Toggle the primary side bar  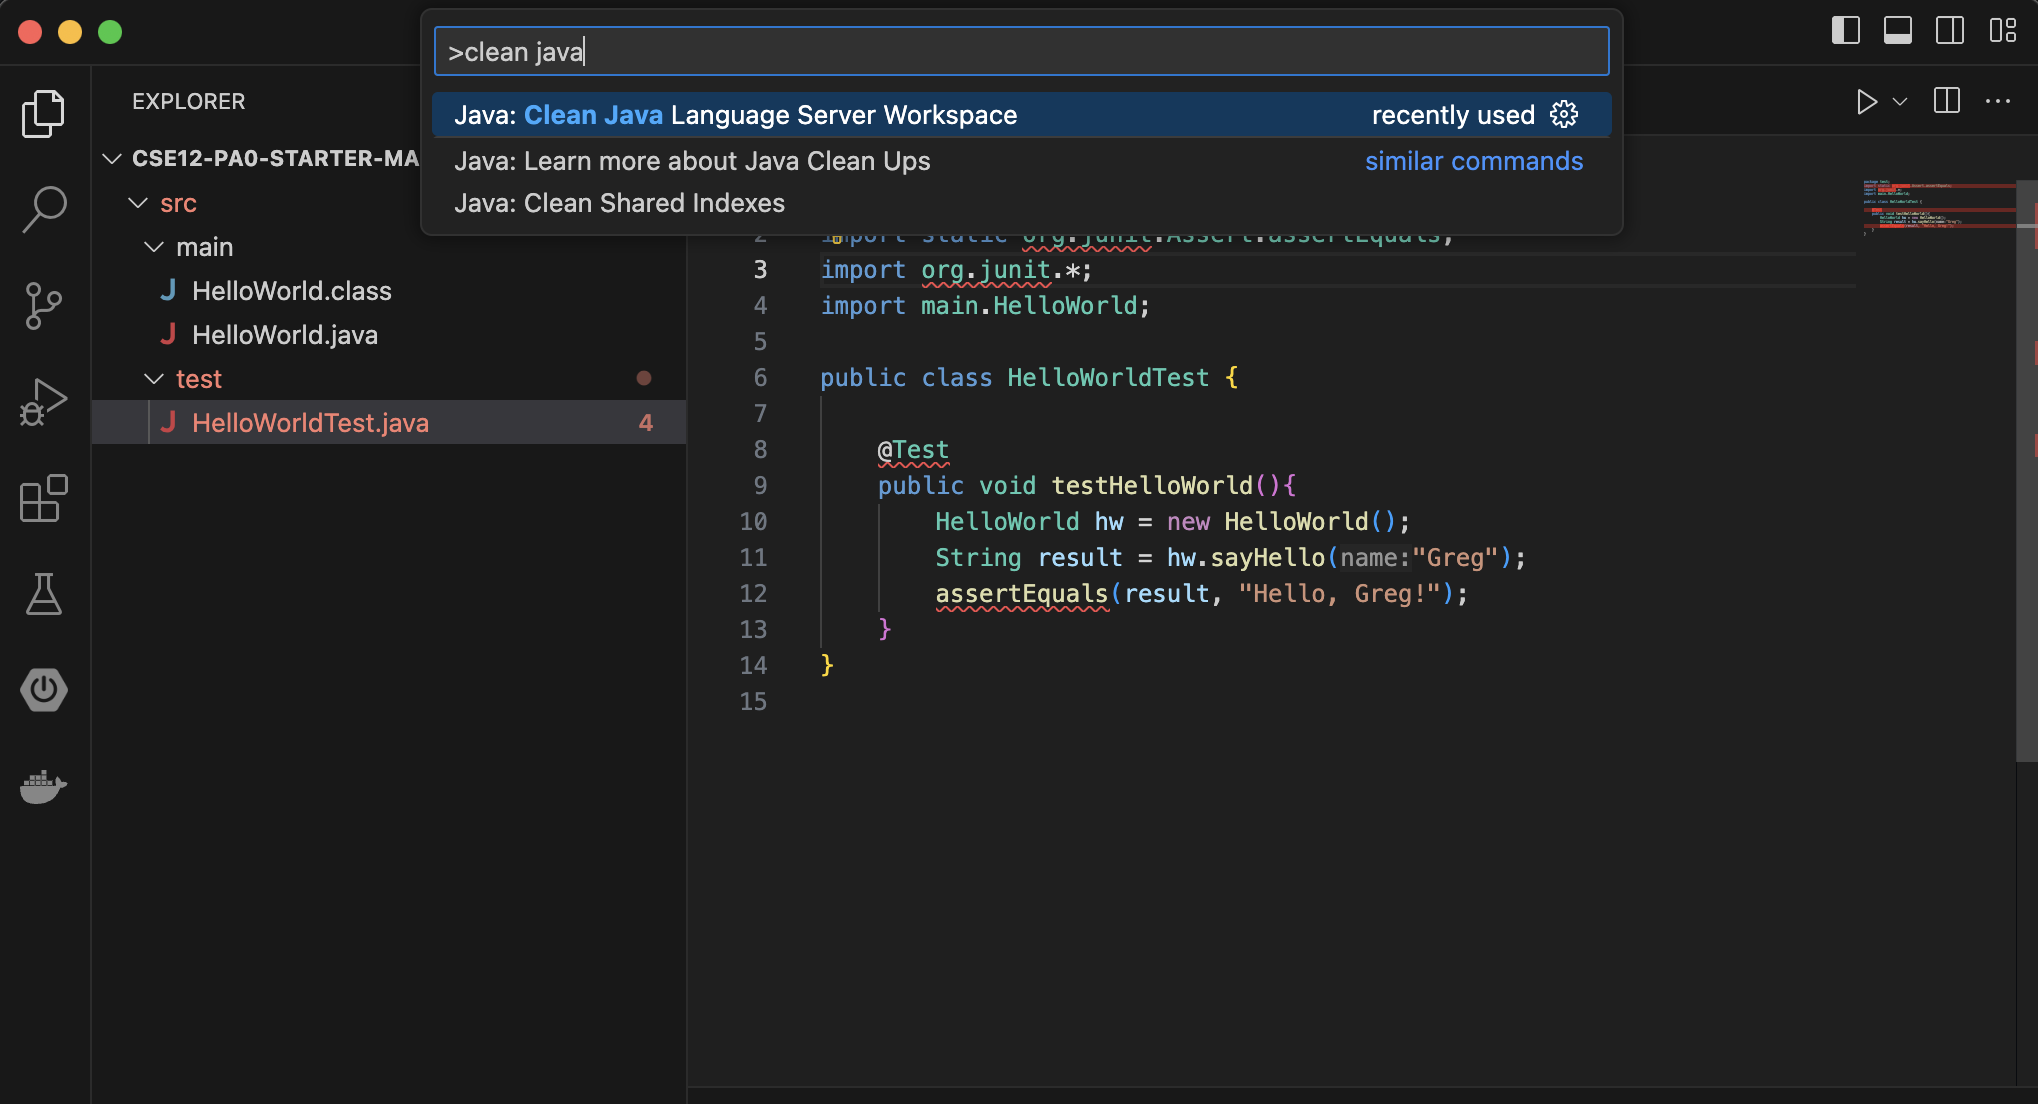pyautogui.click(x=1845, y=31)
